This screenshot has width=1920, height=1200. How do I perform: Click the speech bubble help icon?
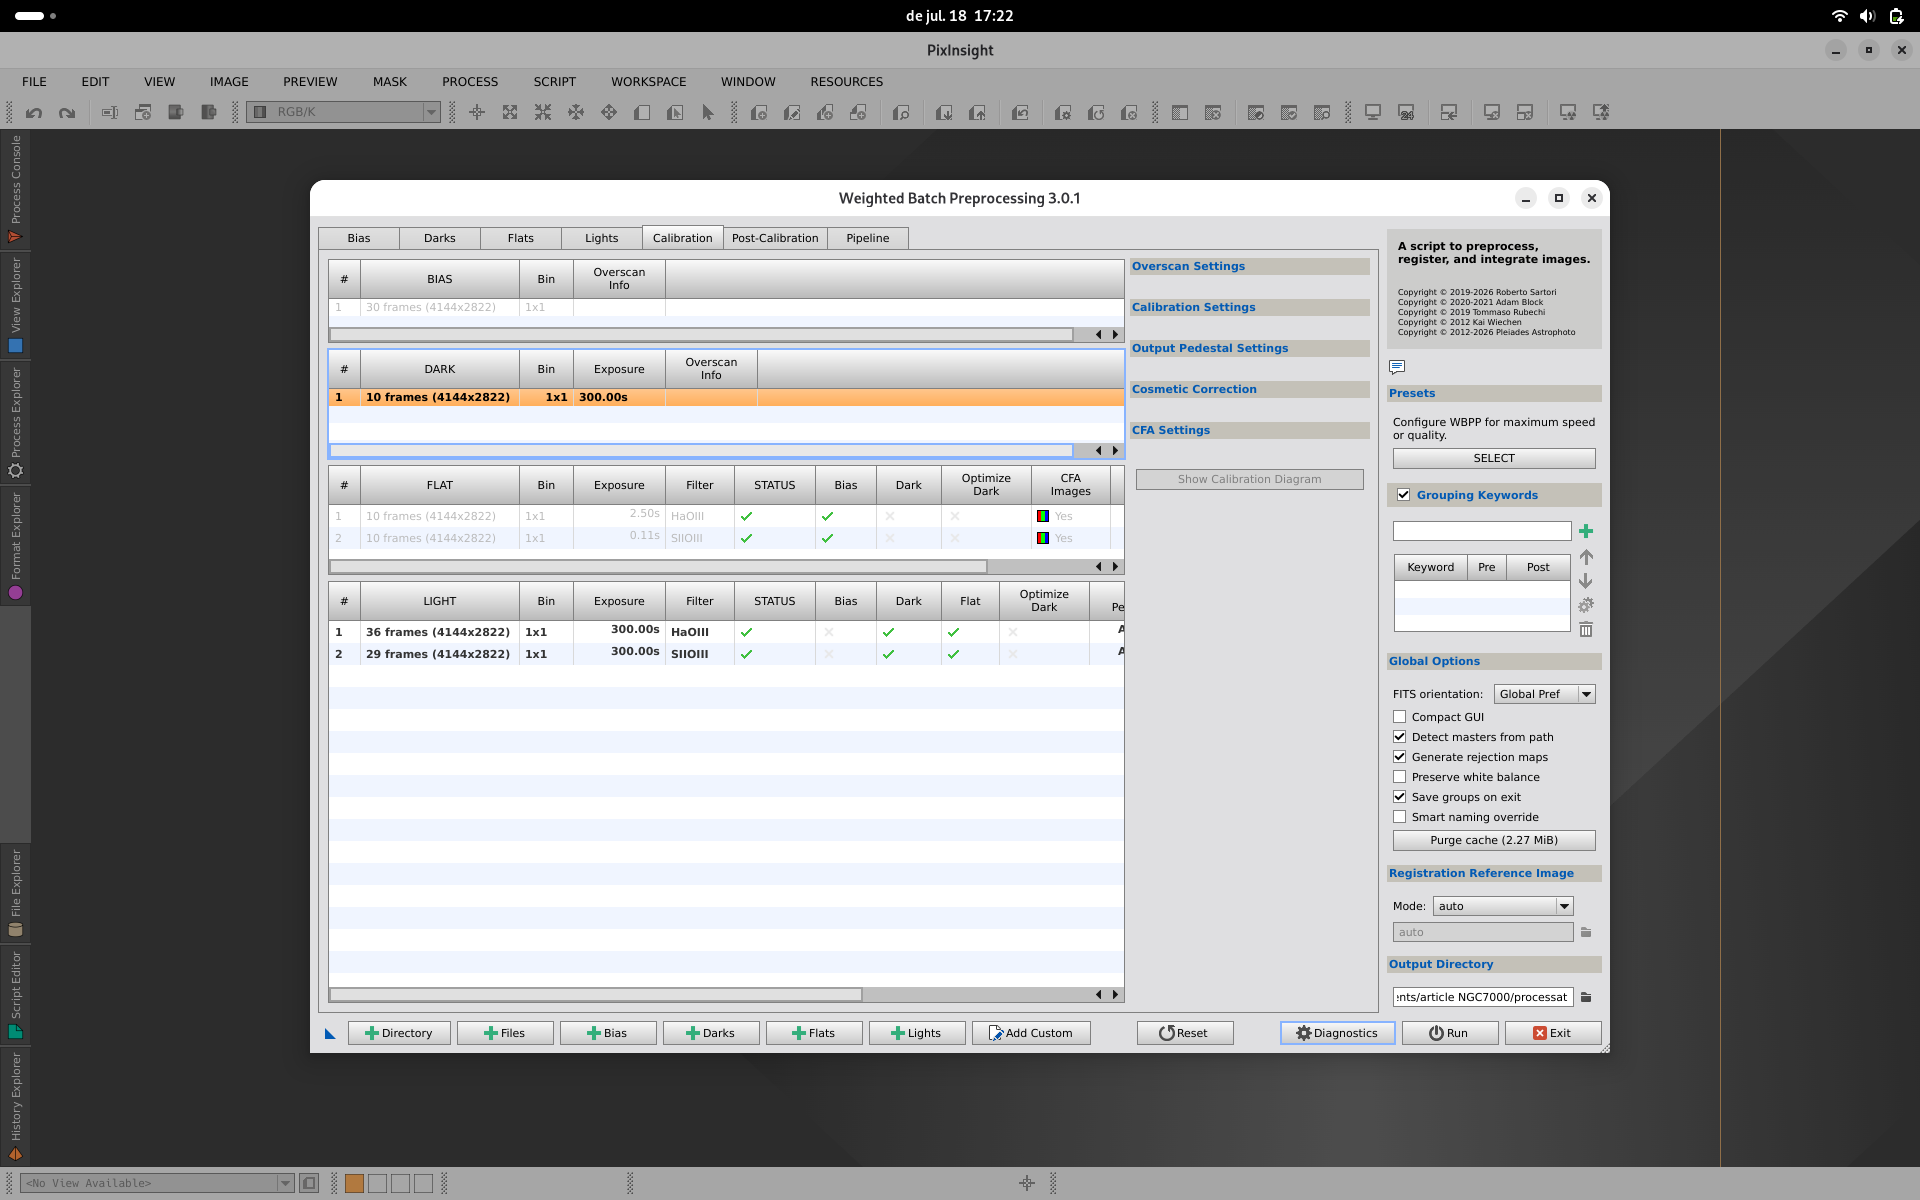point(1397,367)
